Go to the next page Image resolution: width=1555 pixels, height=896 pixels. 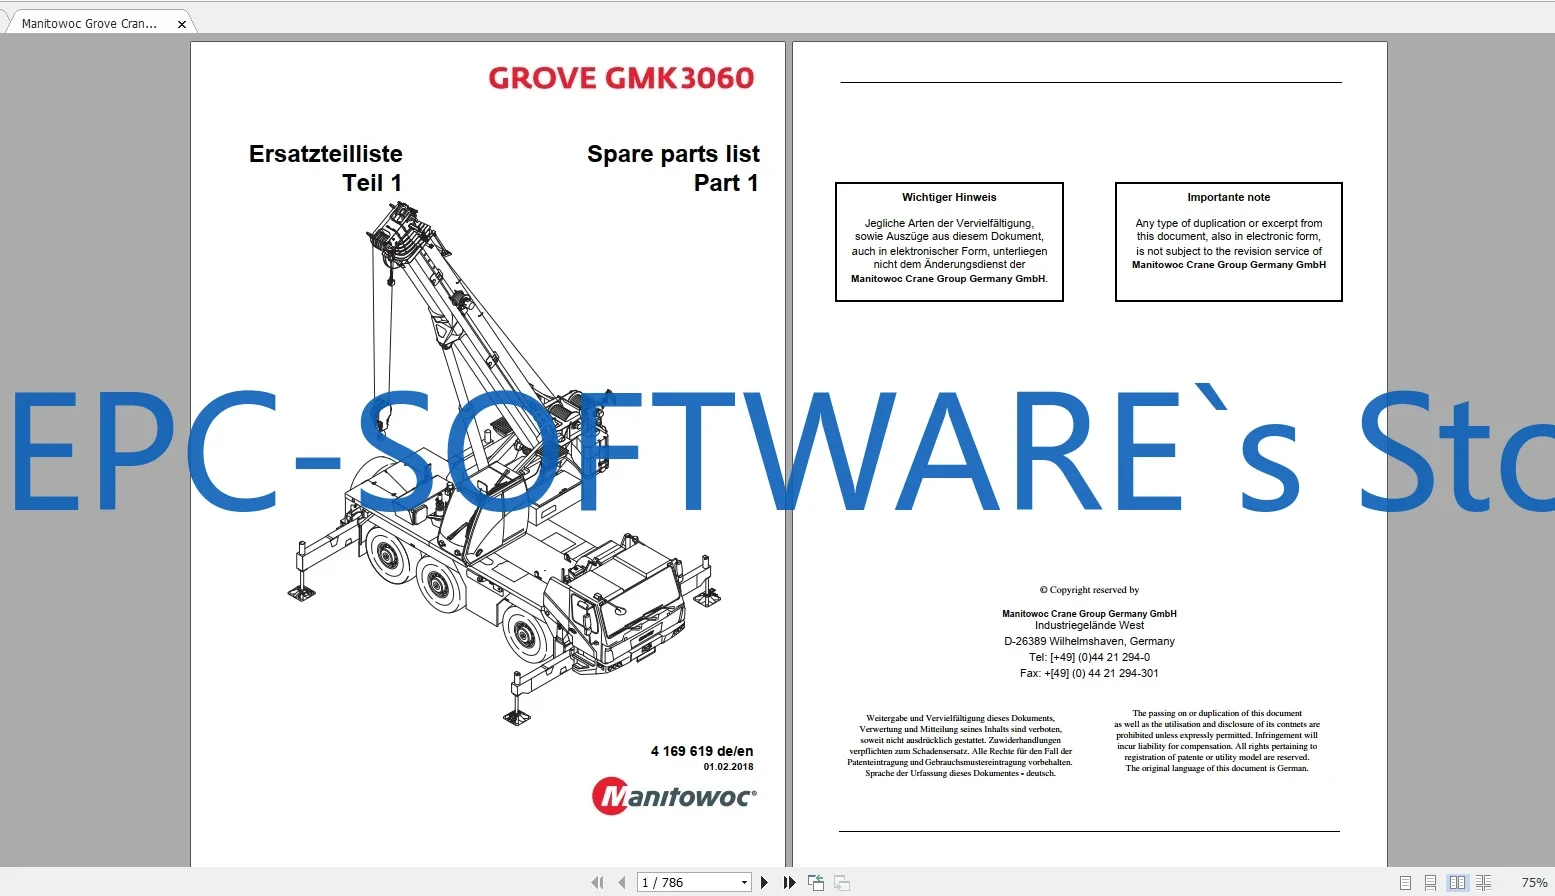pyautogui.click(x=764, y=882)
